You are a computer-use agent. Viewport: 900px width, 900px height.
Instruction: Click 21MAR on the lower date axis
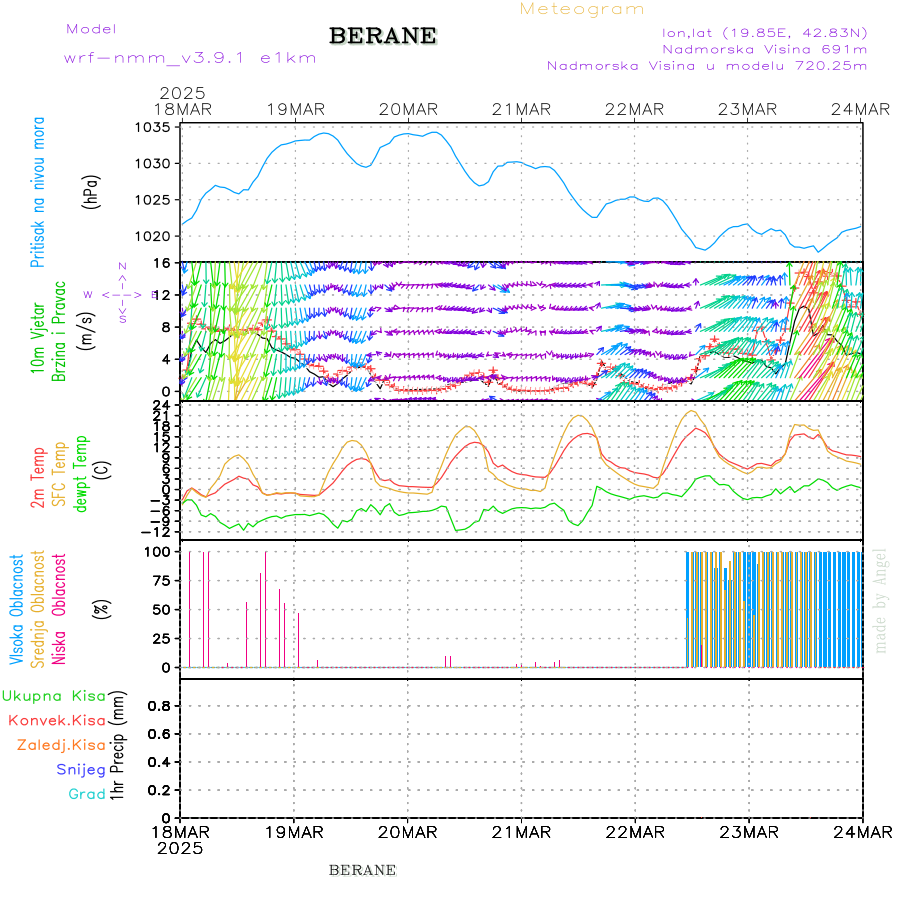[x=521, y=832]
